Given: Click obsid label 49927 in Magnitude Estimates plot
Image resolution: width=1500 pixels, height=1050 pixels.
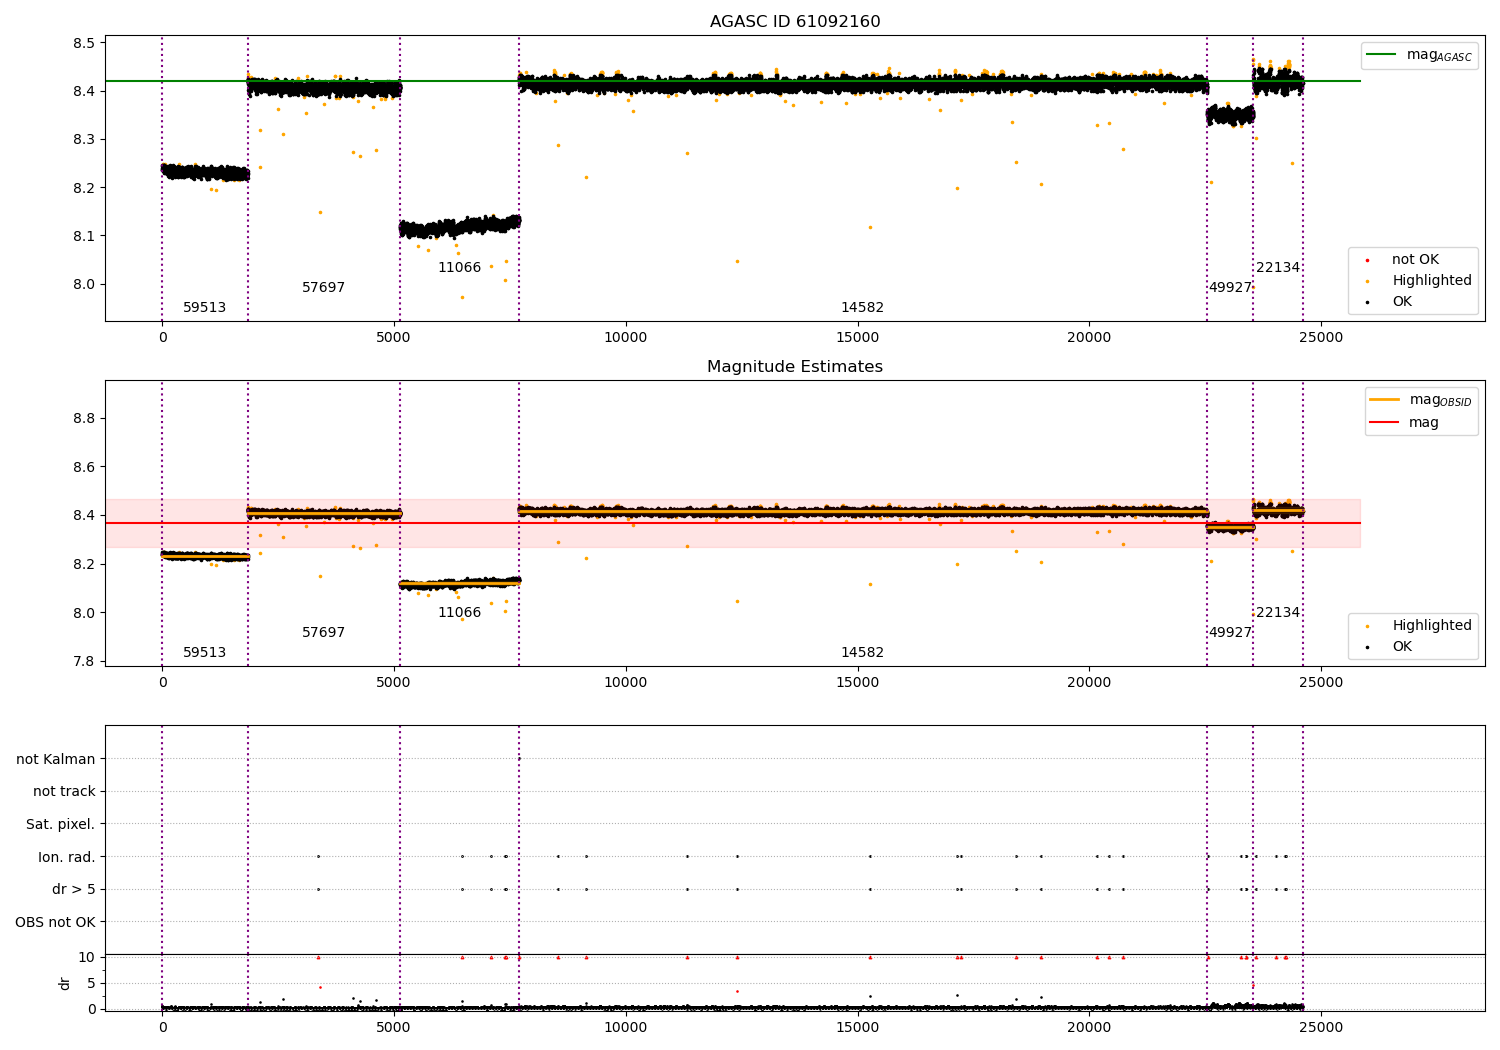Looking at the screenshot, I should click(1230, 633).
